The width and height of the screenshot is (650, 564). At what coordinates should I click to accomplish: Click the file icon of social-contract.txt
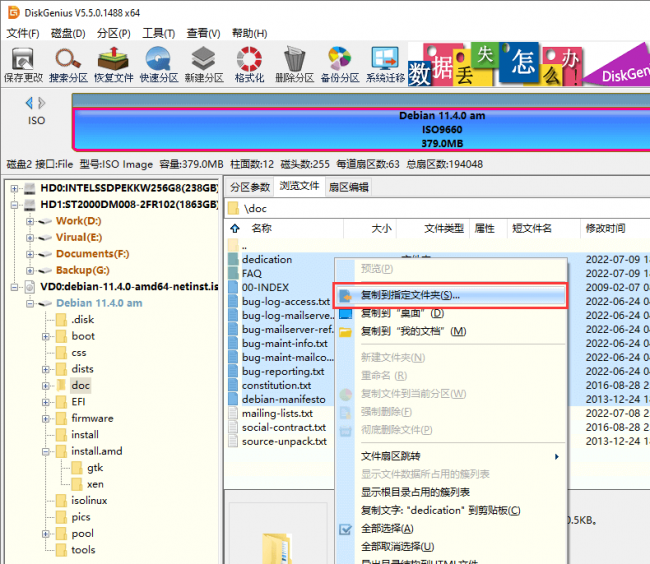pyautogui.click(x=234, y=428)
